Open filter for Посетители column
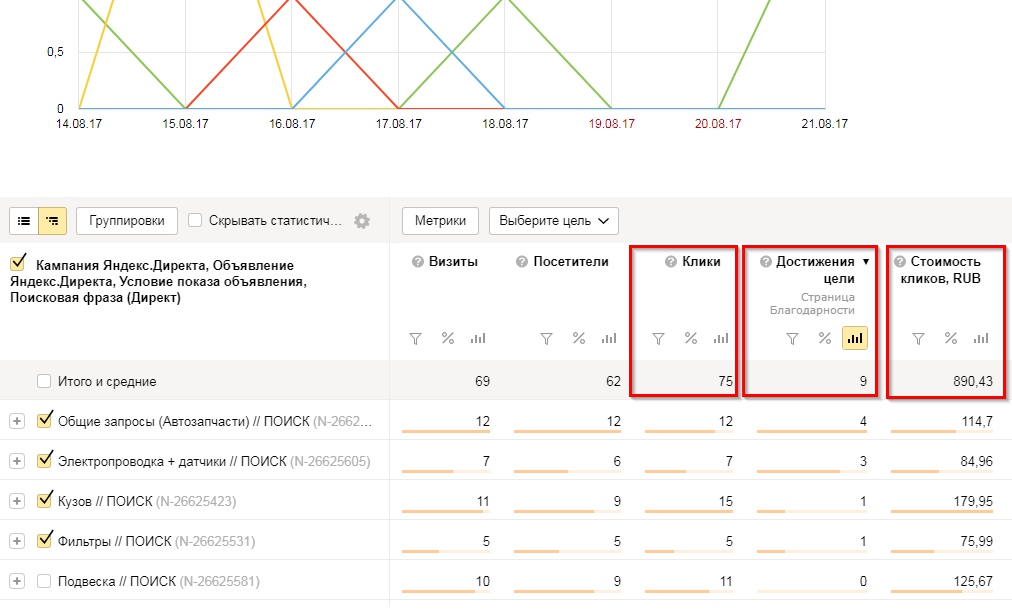1012x611 pixels. pos(546,339)
